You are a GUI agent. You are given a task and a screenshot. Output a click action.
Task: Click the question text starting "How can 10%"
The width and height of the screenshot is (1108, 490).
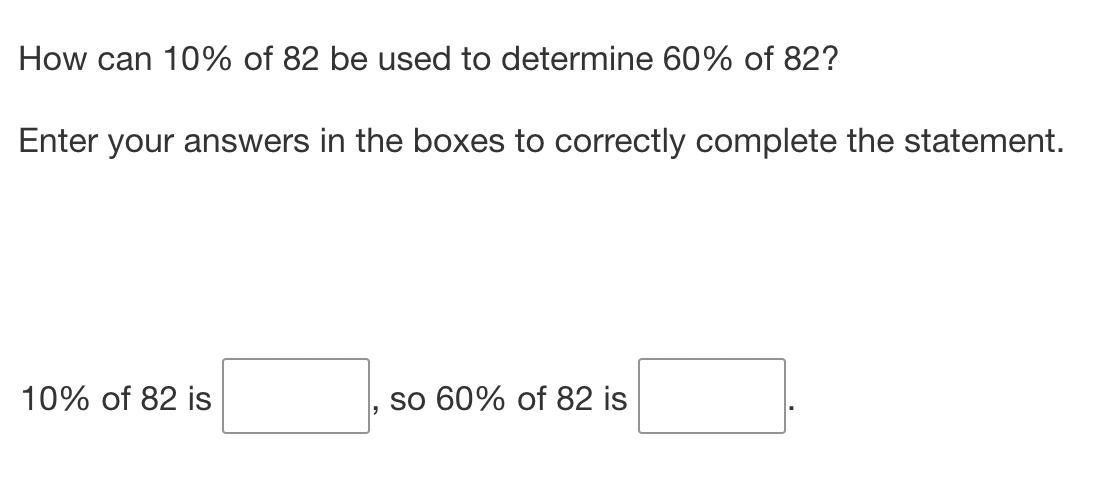tap(428, 60)
